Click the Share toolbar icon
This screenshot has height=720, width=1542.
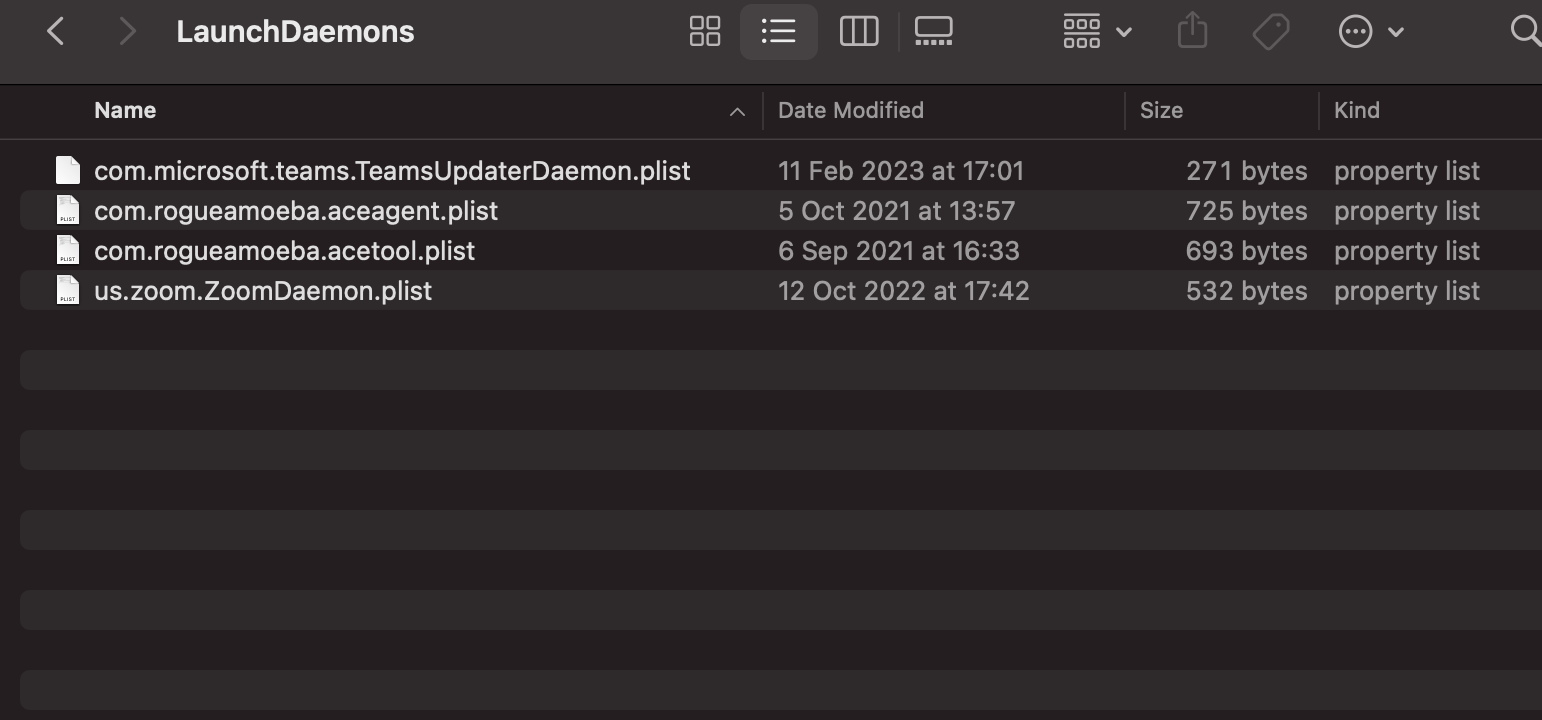(1192, 32)
